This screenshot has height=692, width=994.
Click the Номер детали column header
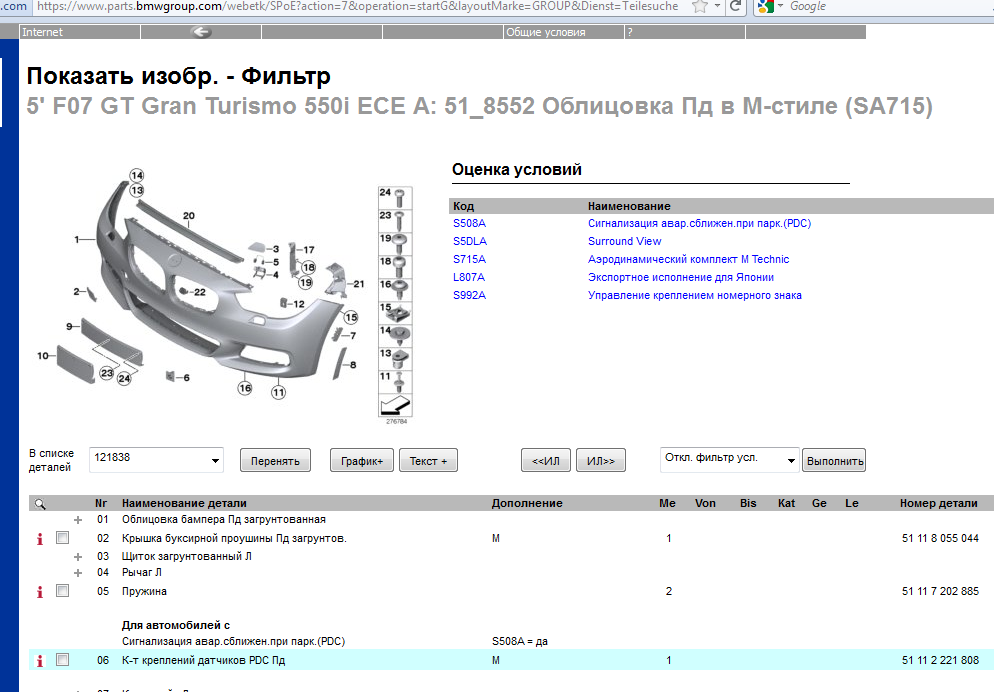(x=938, y=504)
